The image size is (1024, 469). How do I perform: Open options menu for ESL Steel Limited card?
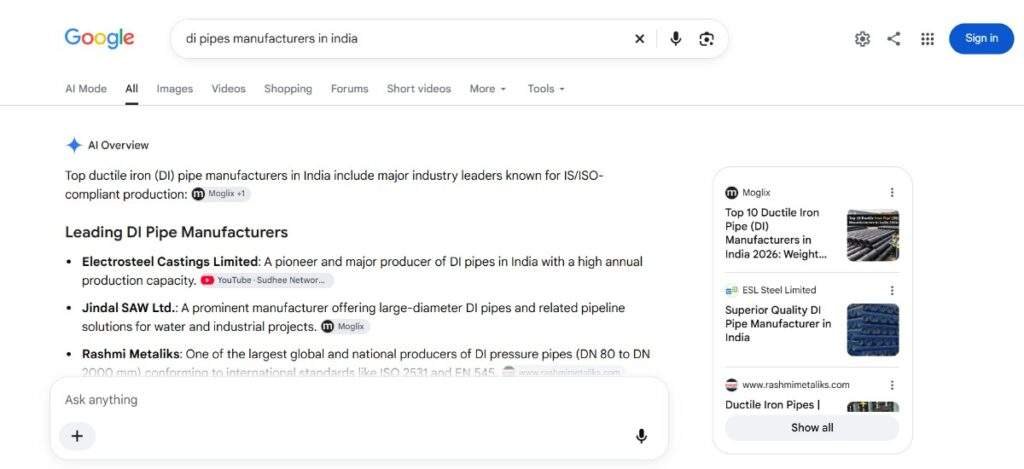pyautogui.click(x=892, y=290)
